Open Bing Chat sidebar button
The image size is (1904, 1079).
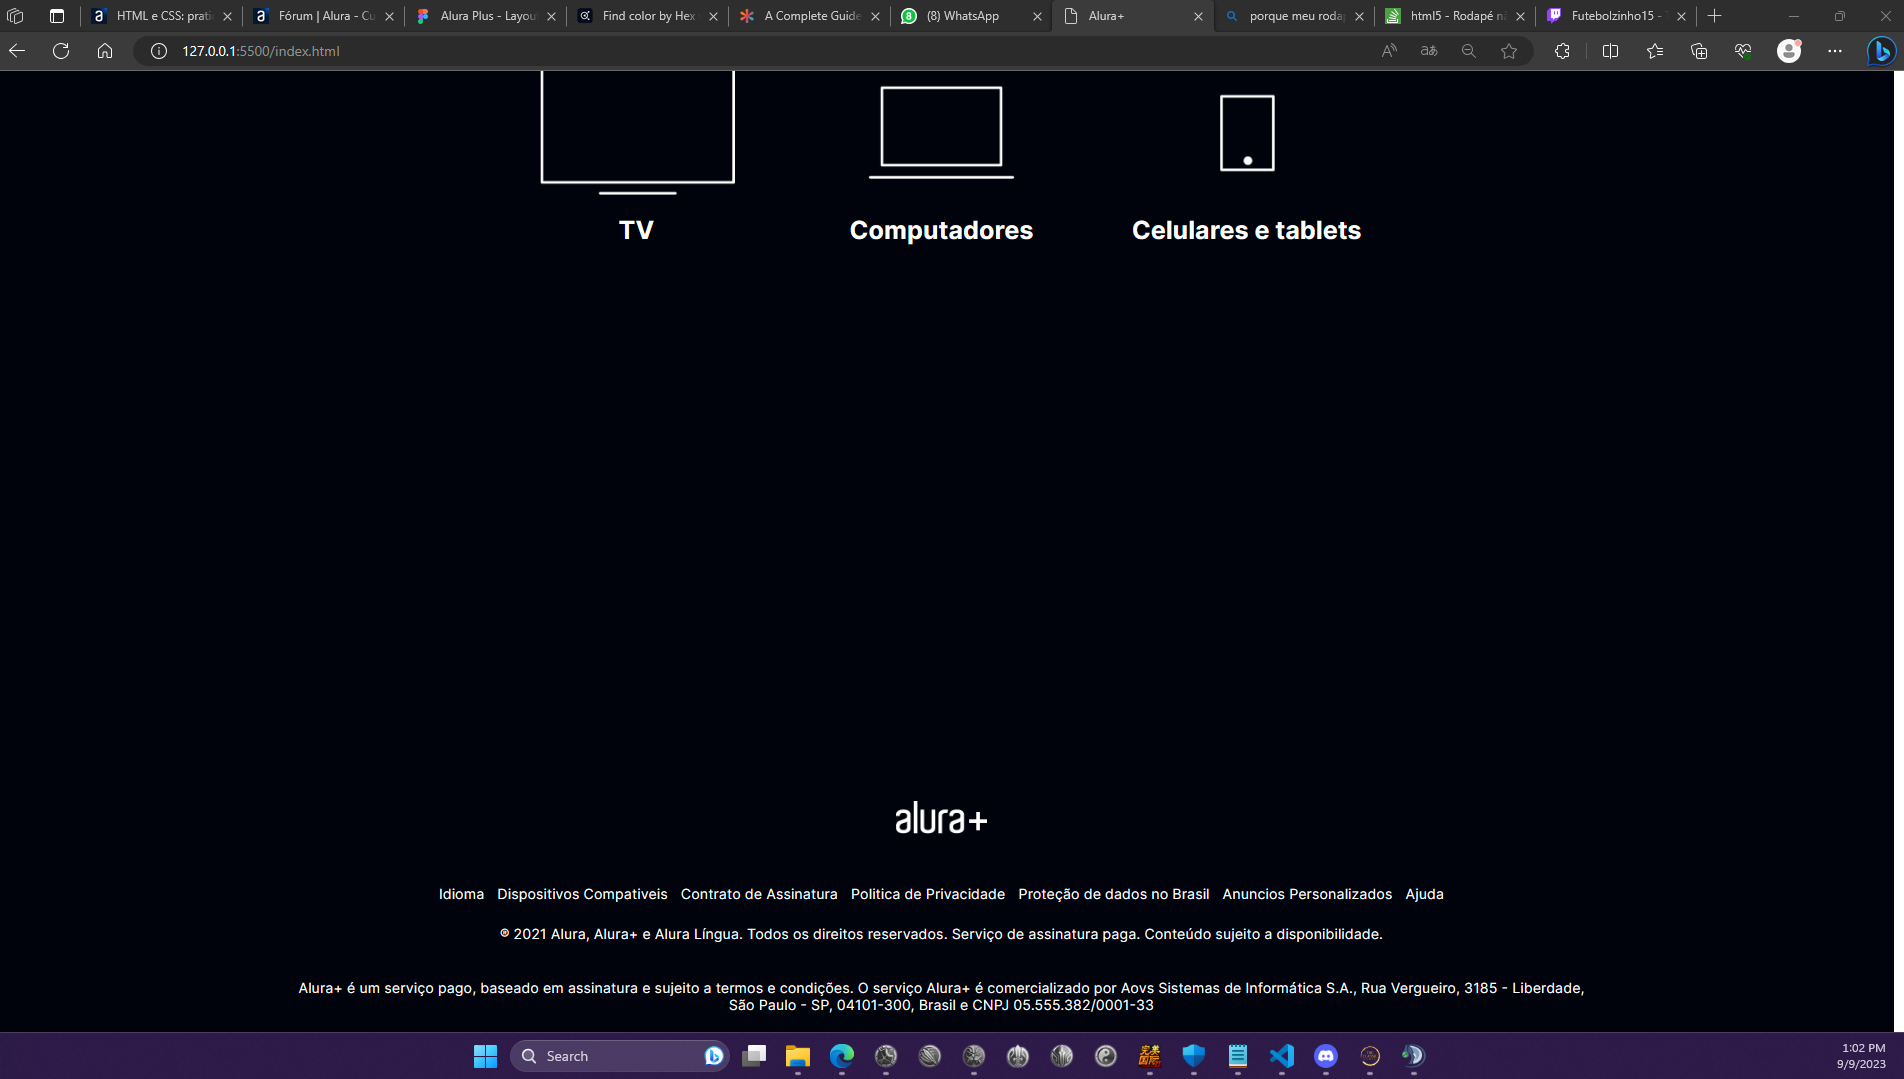[x=1881, y=51]
